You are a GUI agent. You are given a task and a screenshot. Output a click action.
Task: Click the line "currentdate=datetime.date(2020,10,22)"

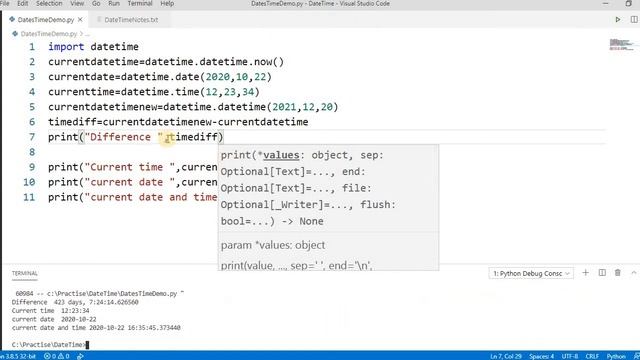160,77
